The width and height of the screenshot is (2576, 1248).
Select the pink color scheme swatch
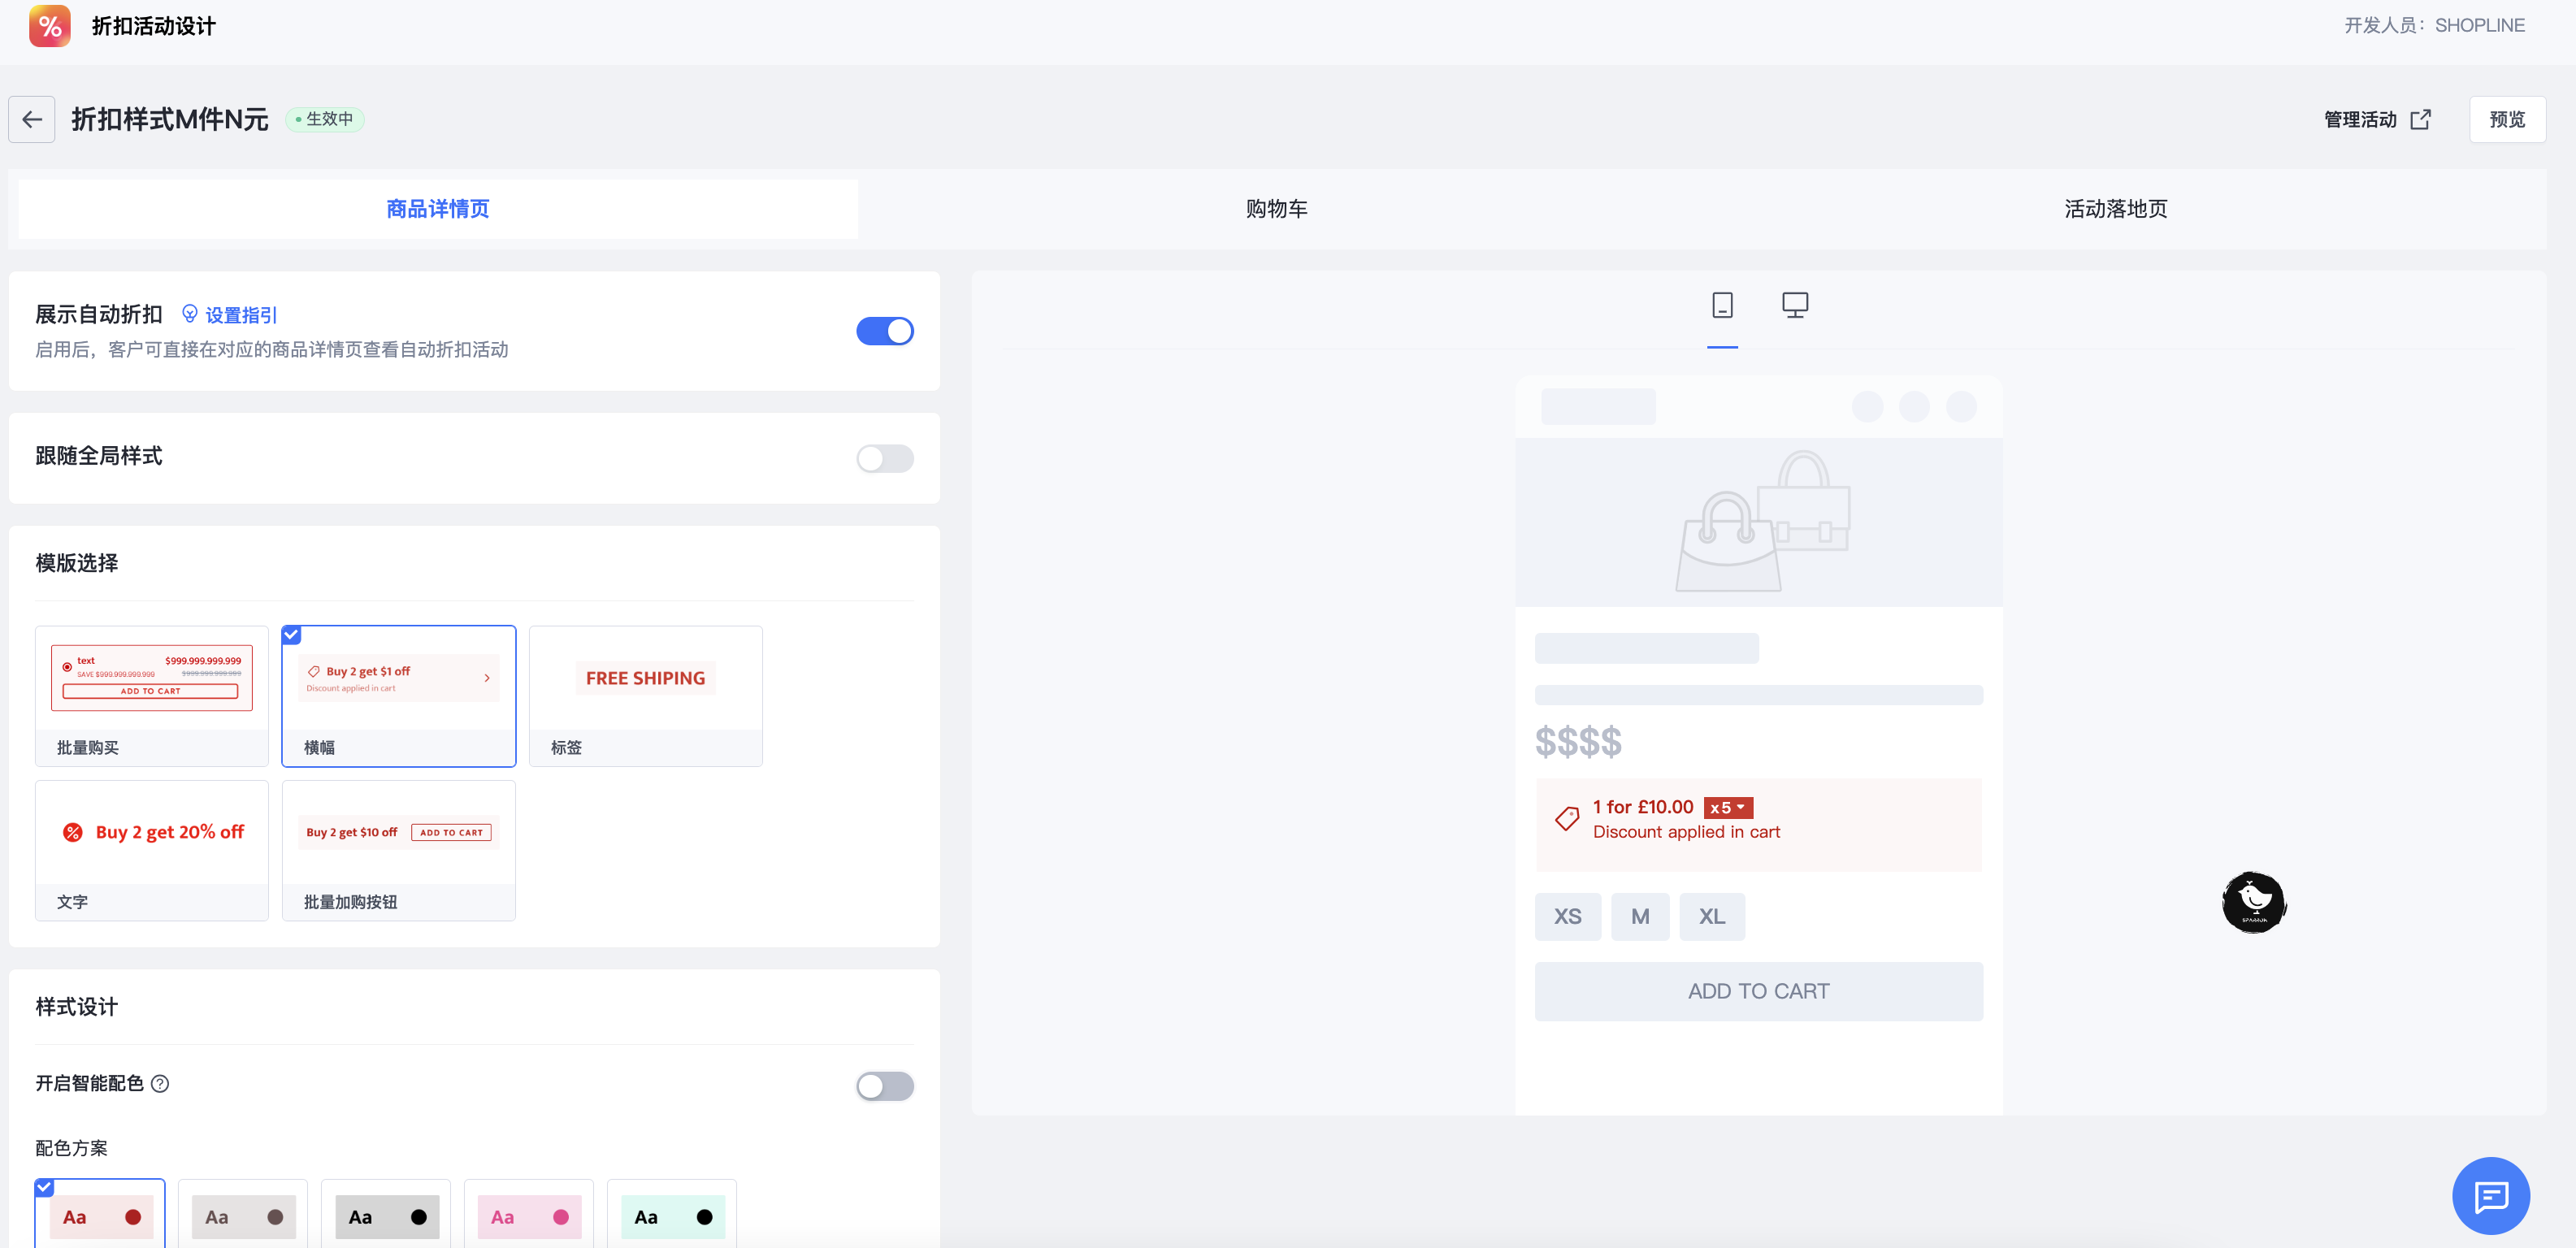coord(529,1217)
